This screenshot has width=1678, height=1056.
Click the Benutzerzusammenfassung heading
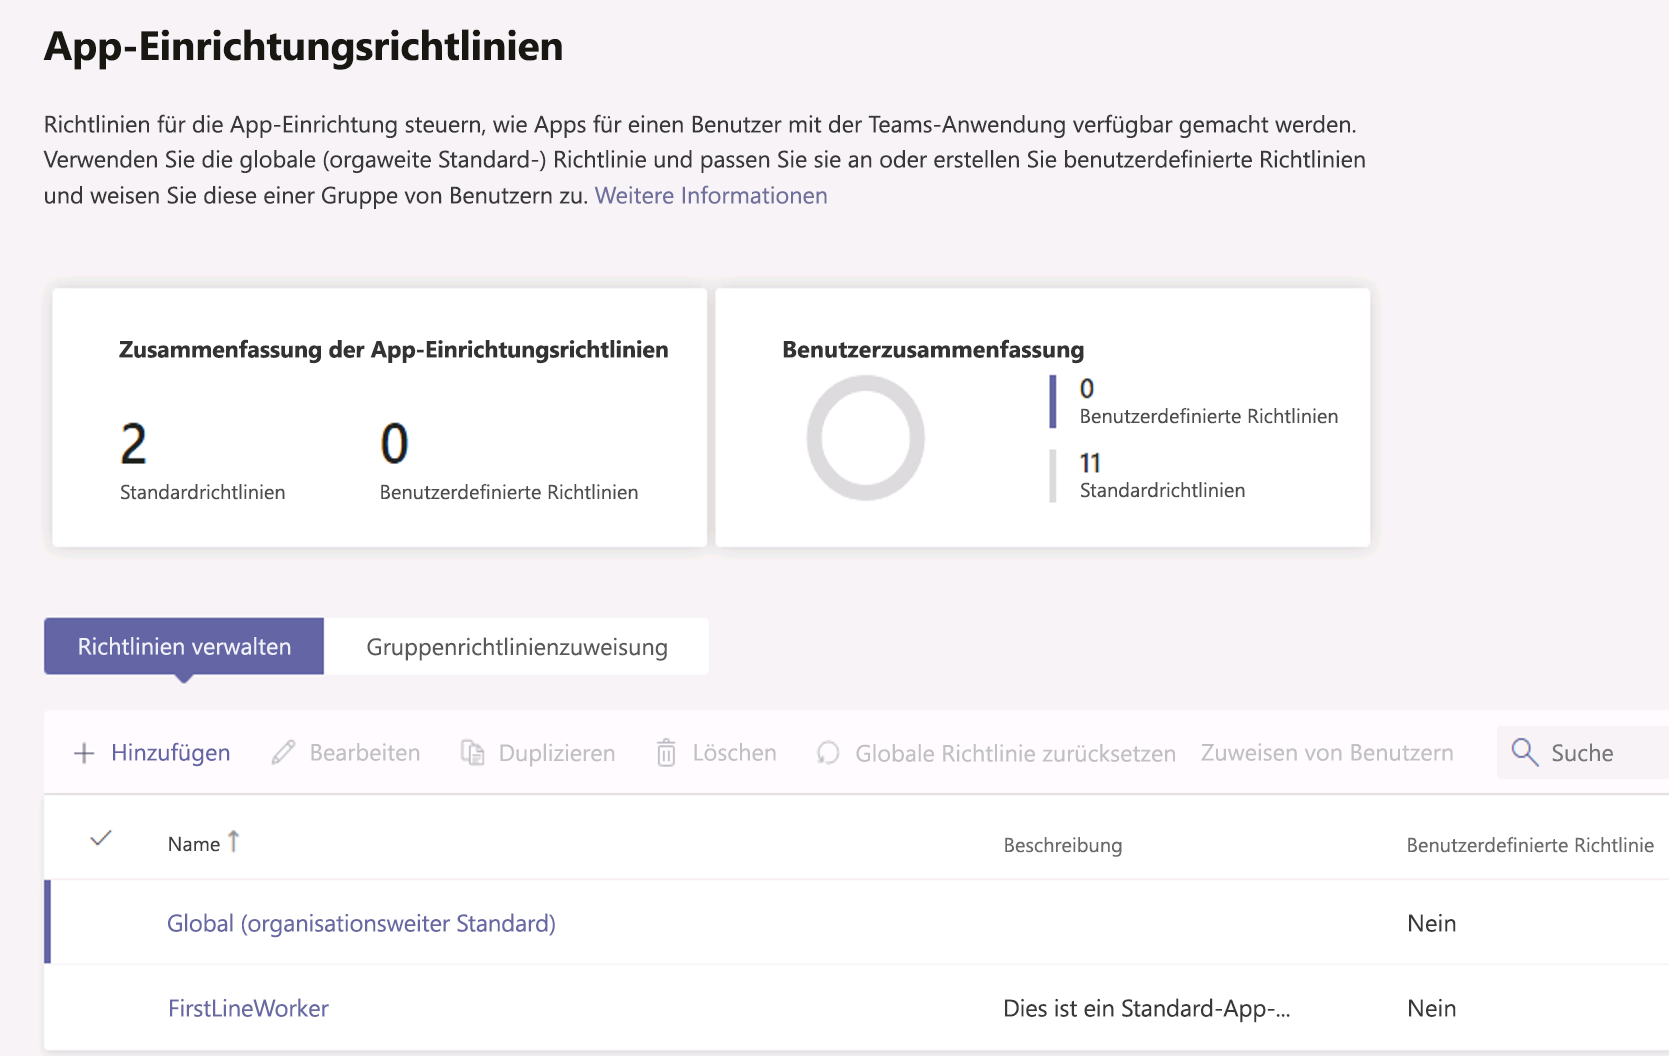pos(933,350)
